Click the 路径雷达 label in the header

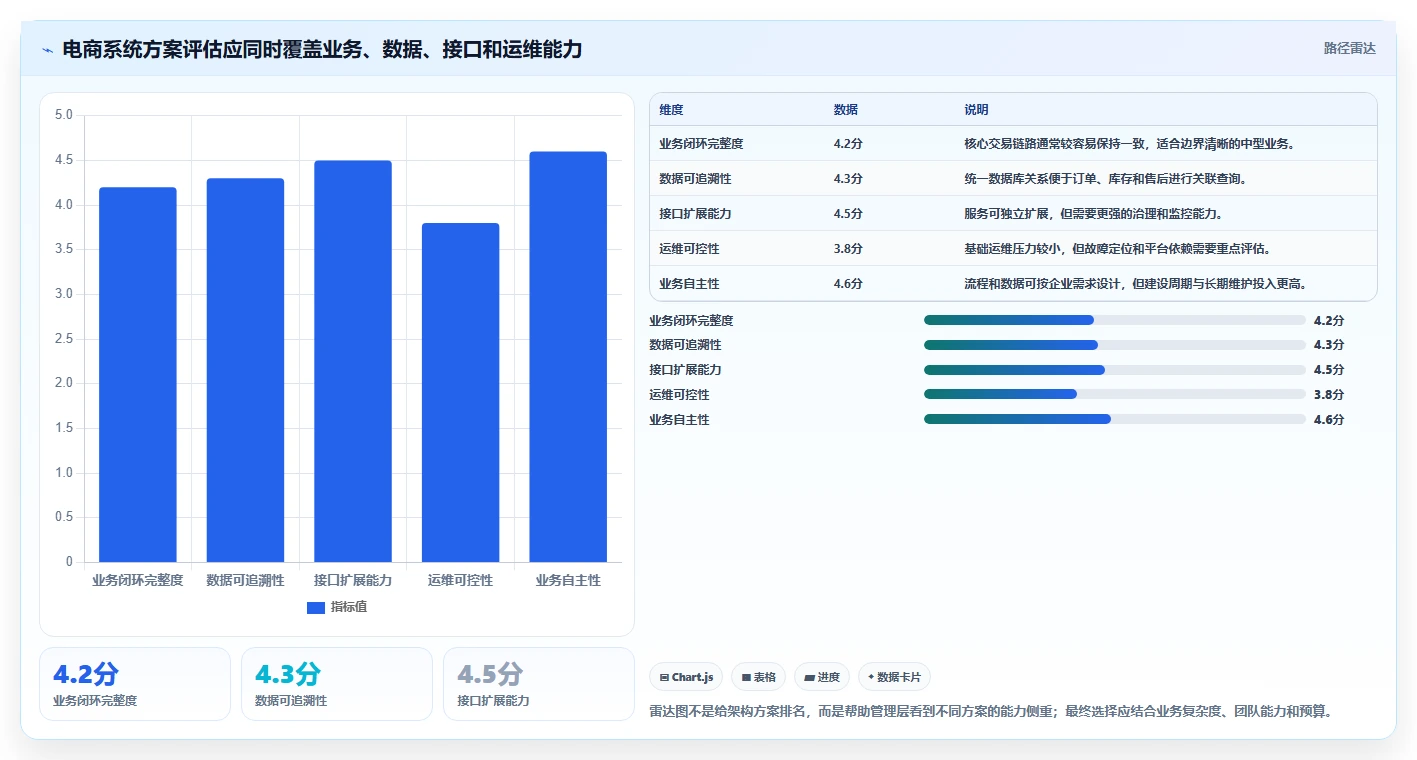[x=1350, y=48]
